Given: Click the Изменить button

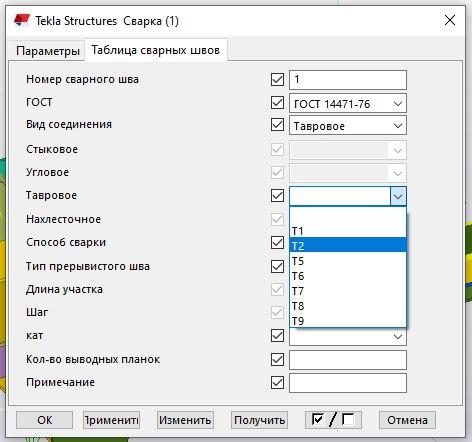Looking at the screenshot, I should [x=185, y=420].
